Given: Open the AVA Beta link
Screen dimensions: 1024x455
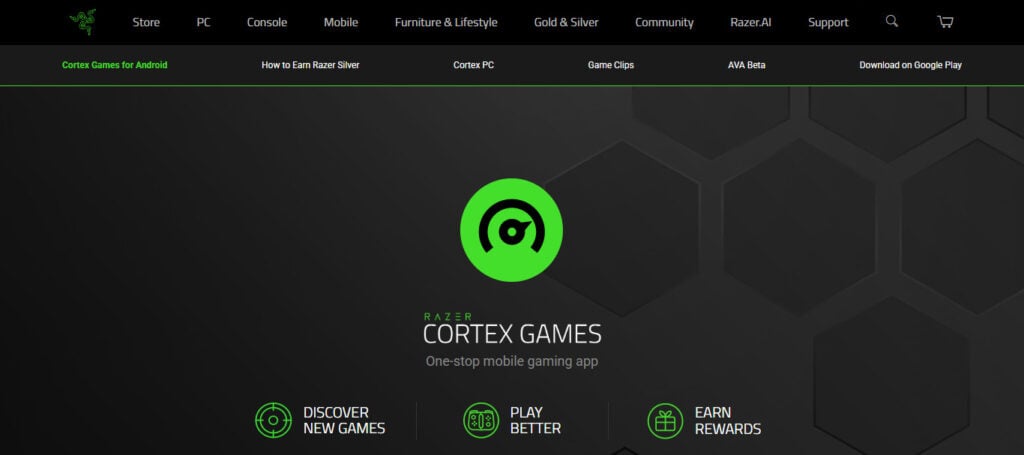Looking at the screenshot, I should tap(746, 65).
